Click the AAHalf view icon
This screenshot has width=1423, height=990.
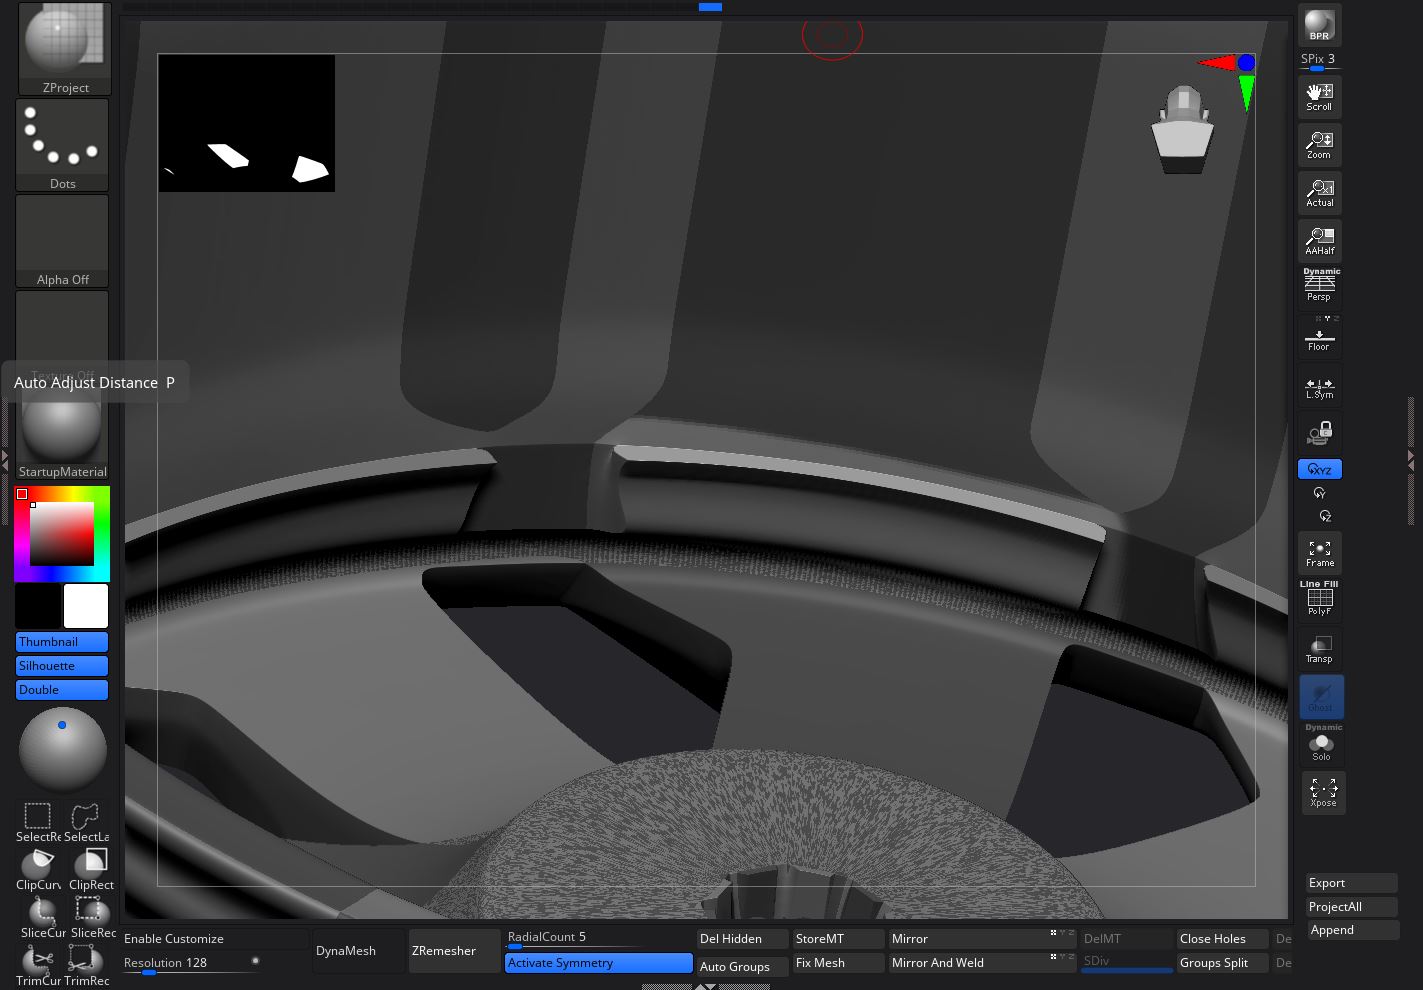click(1319, 241)
